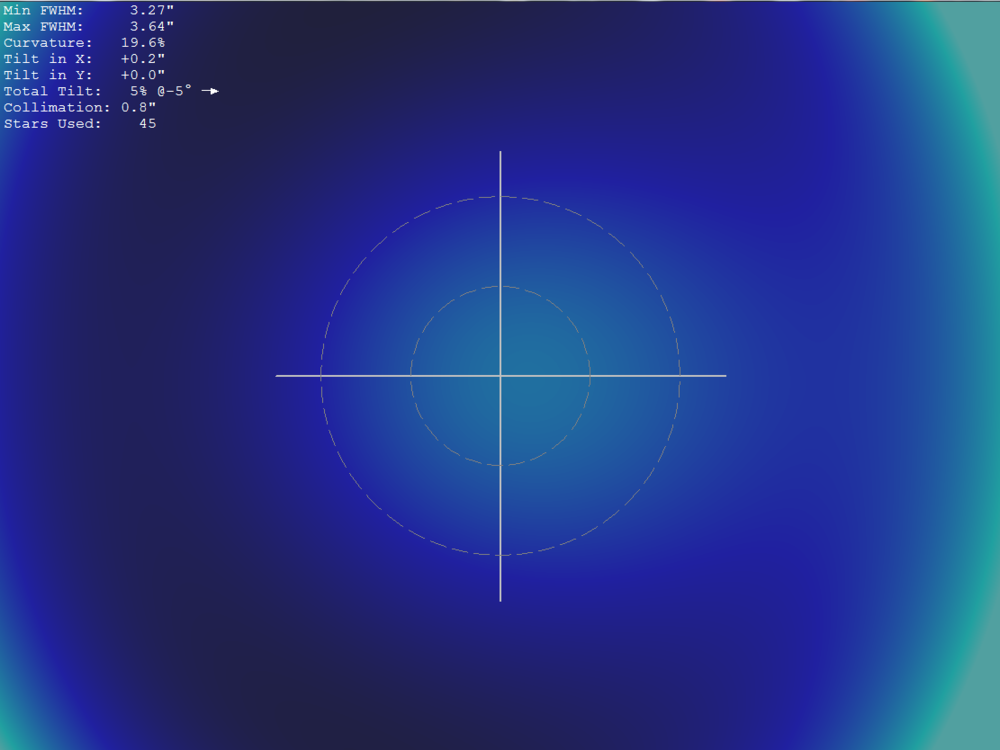
Task: Click the top of the inner dashed circle
Action: pyautogui.click(x=500, y=287)
